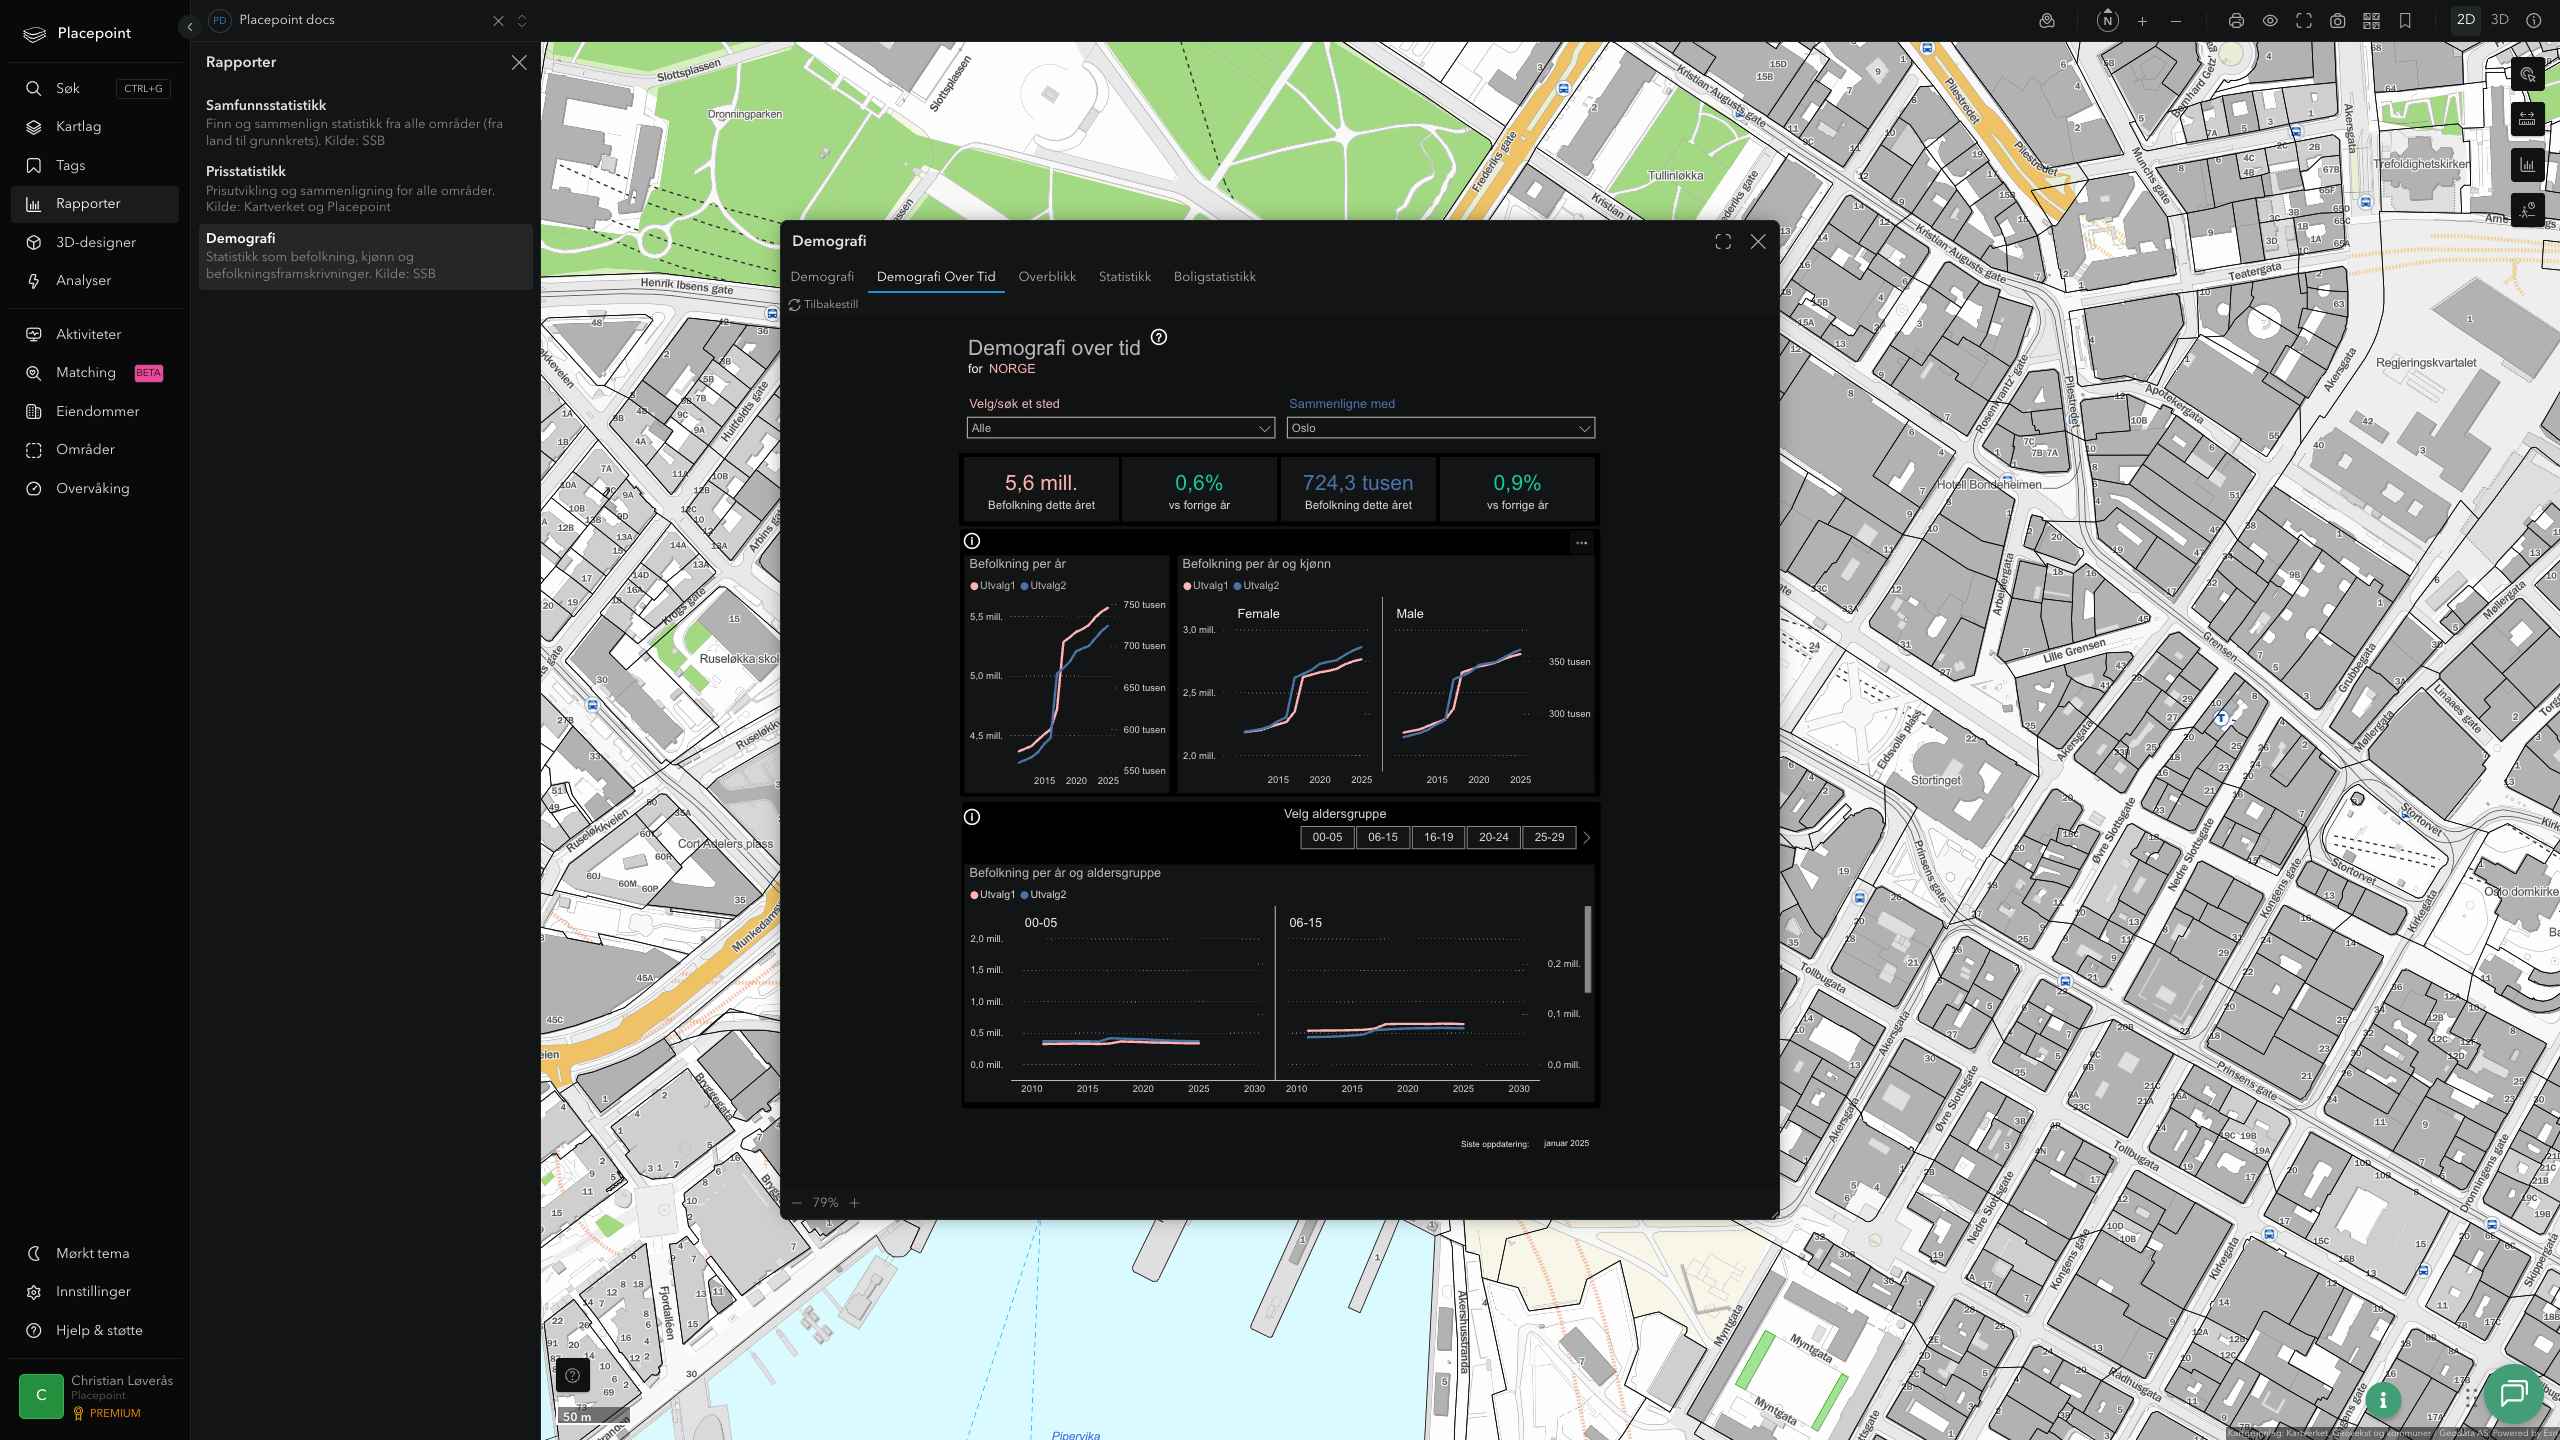Open the QR code tool
Image resolution: width=2560 pixels, height=1440 pixels.
[x=2371, y=21]
